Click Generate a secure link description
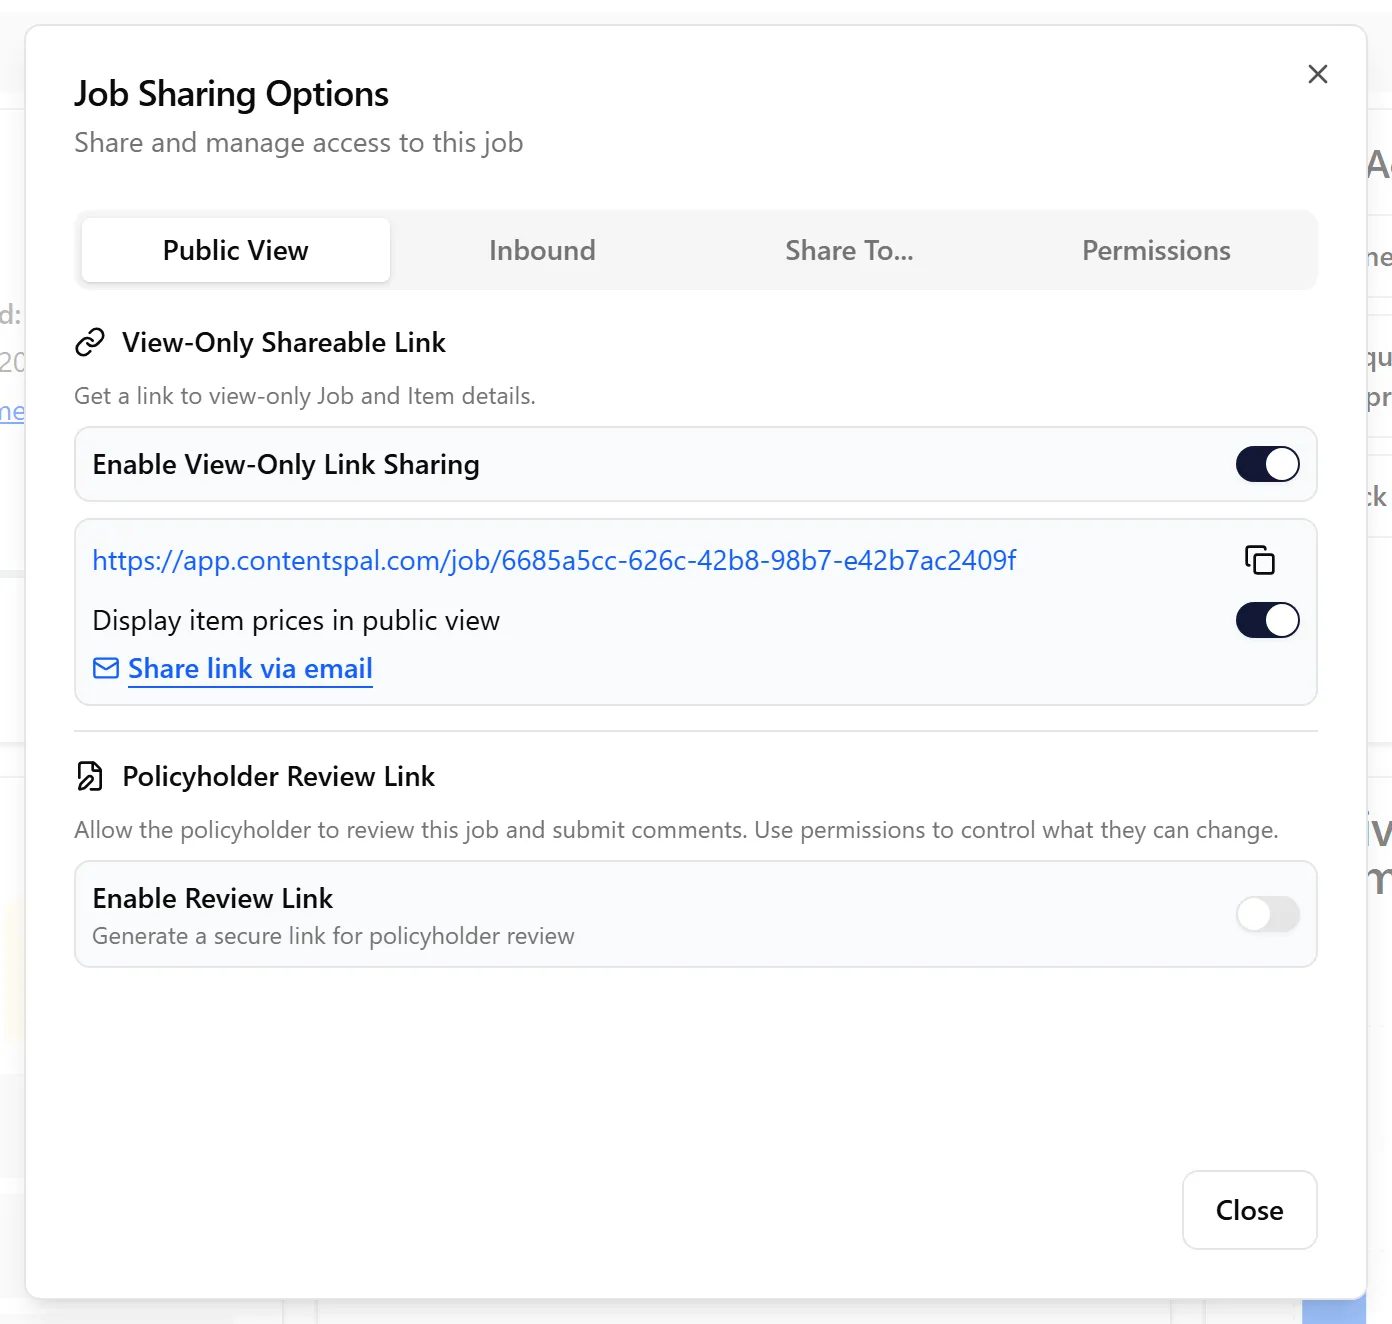Screen dimensions: 1392x1324 pos(333,936)
